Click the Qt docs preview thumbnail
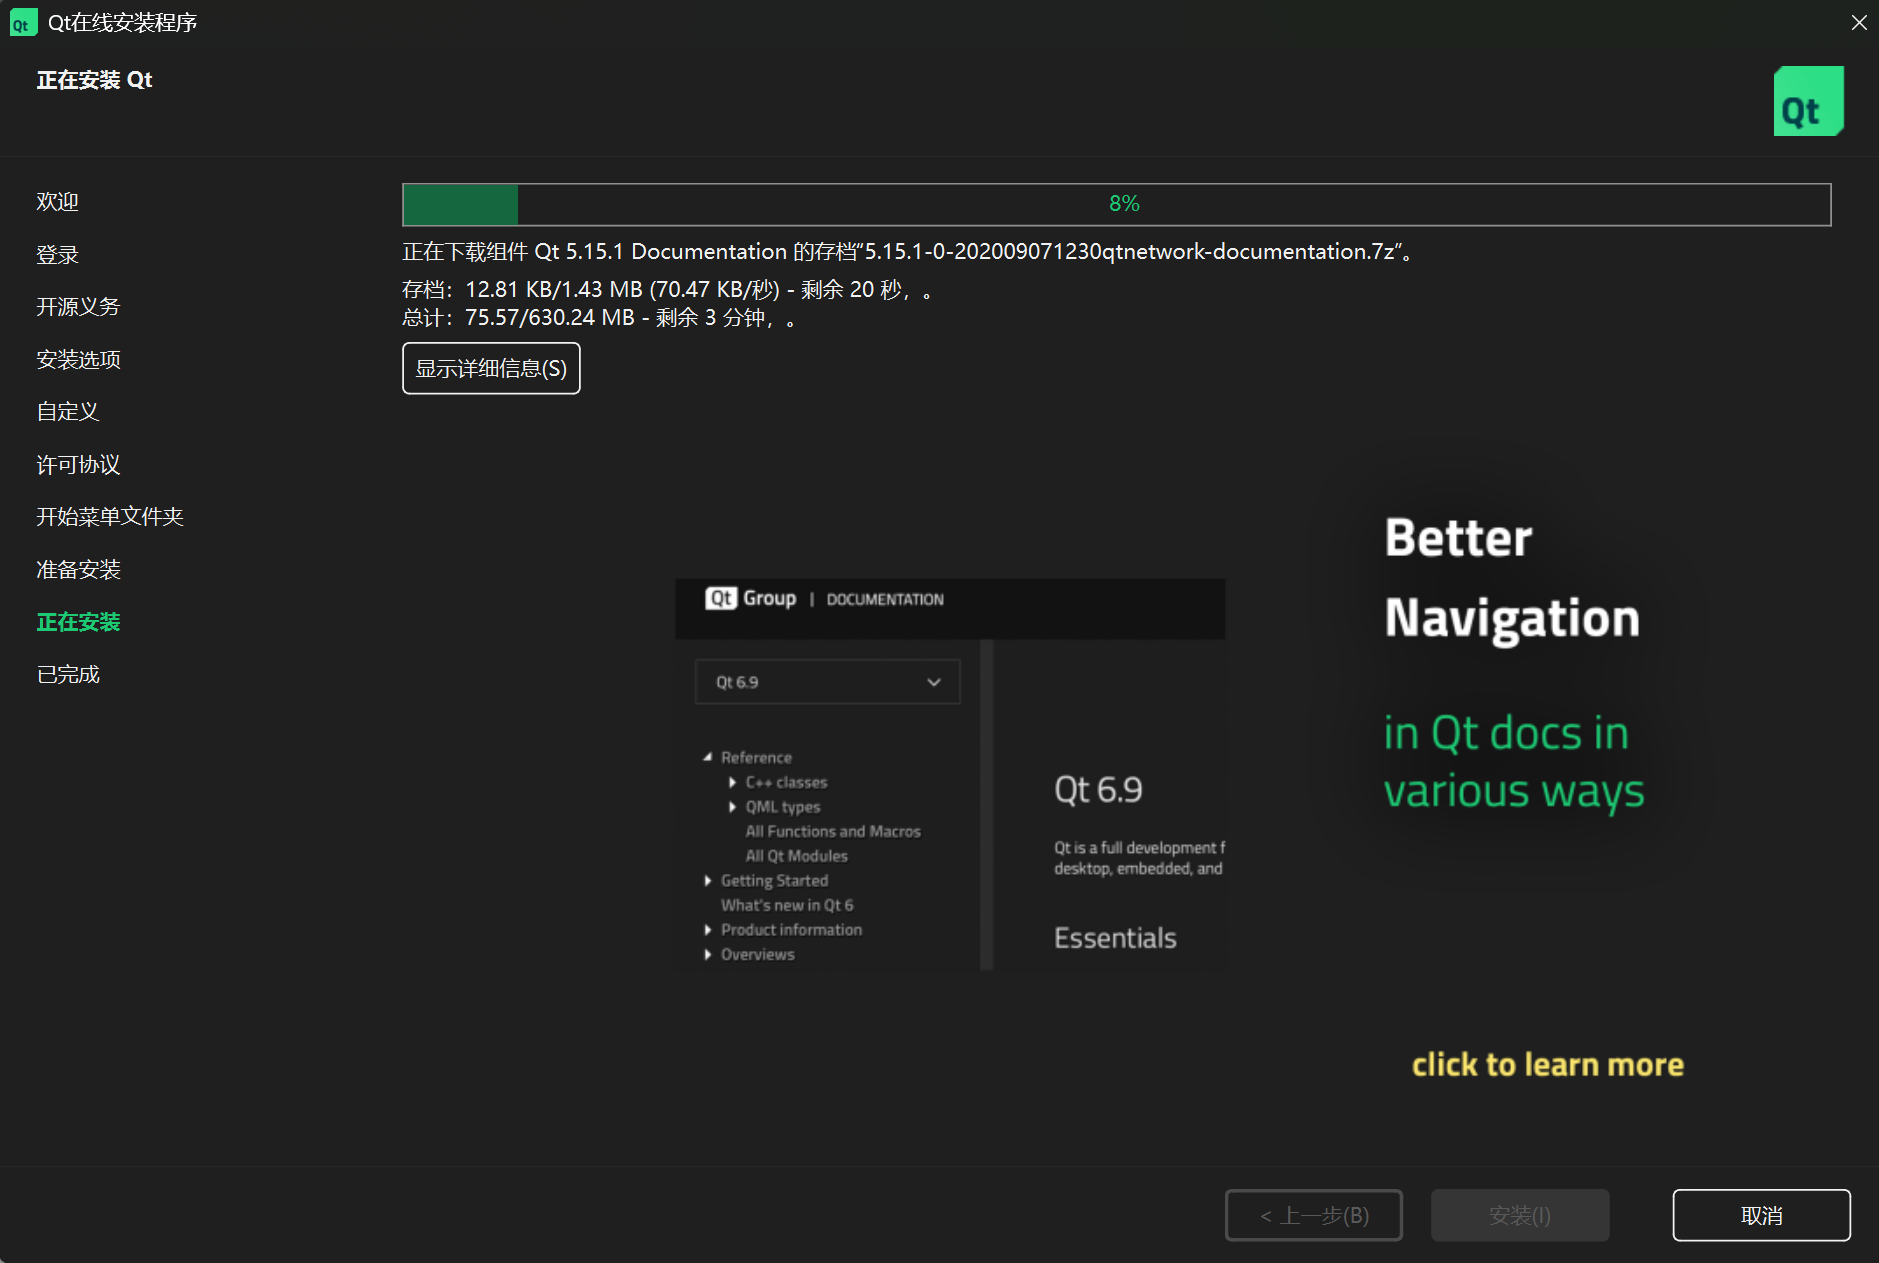1879x1263 pixels. coord(950,774)
